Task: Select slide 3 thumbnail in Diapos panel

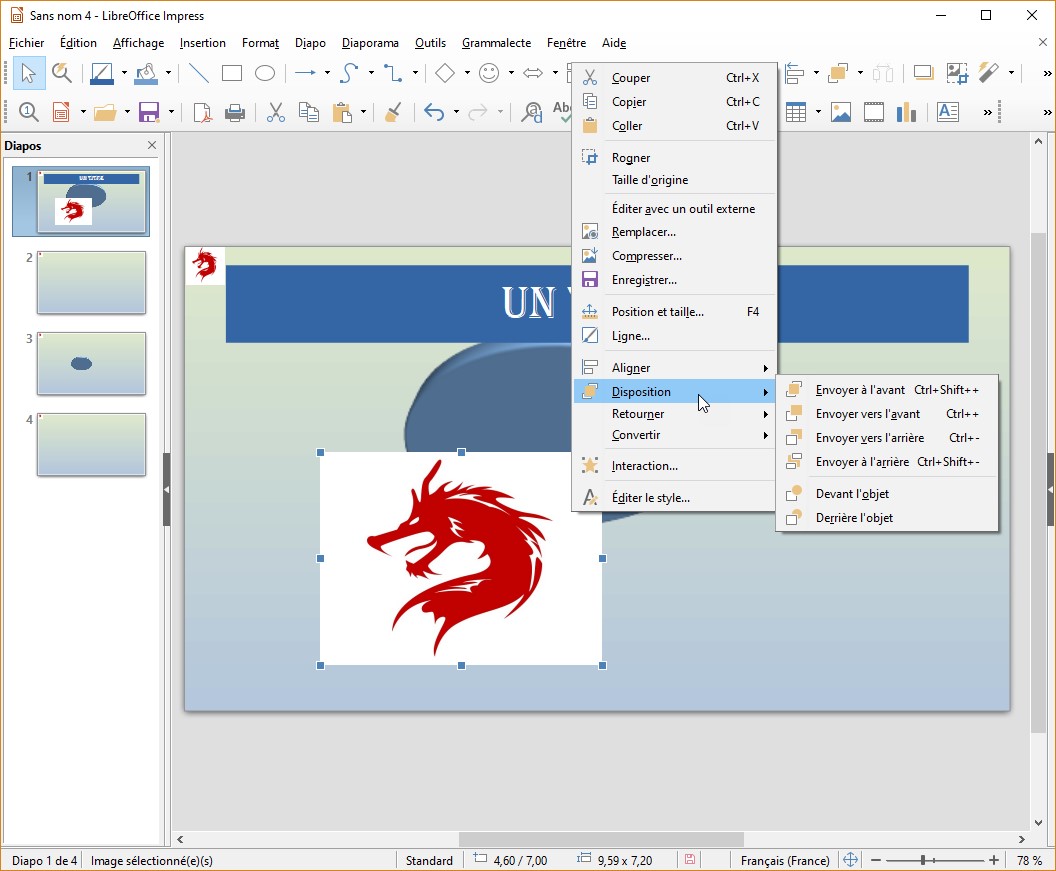Action: (91, 363)
